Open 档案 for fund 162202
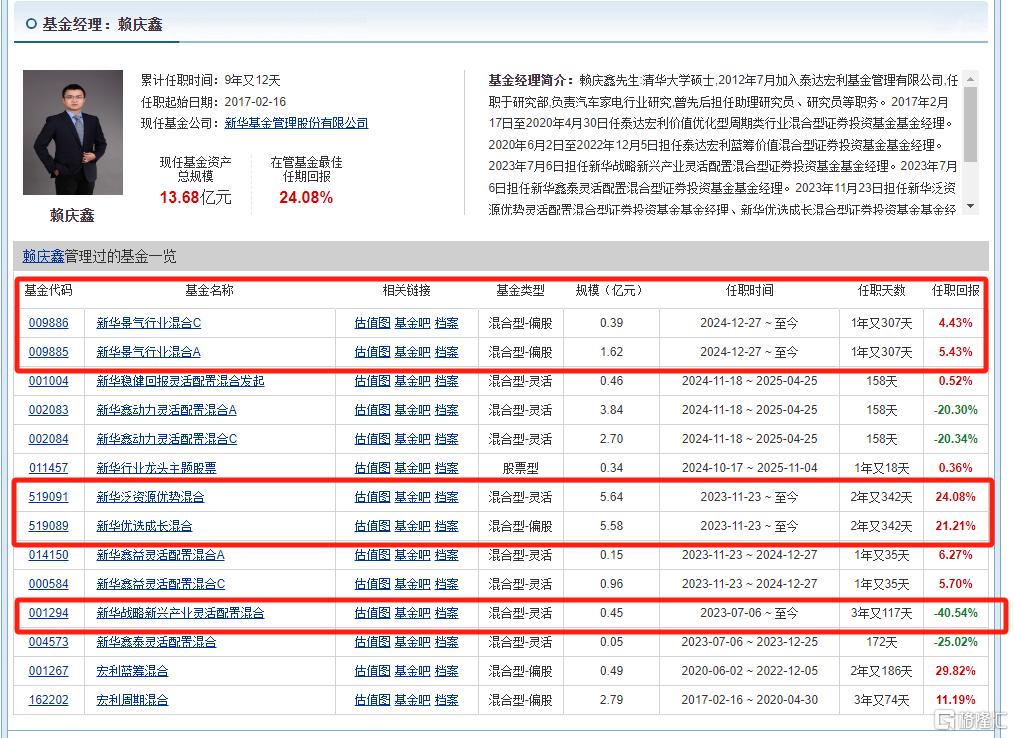The width and height of the screenshot is (1014, 738). [446, 700]
